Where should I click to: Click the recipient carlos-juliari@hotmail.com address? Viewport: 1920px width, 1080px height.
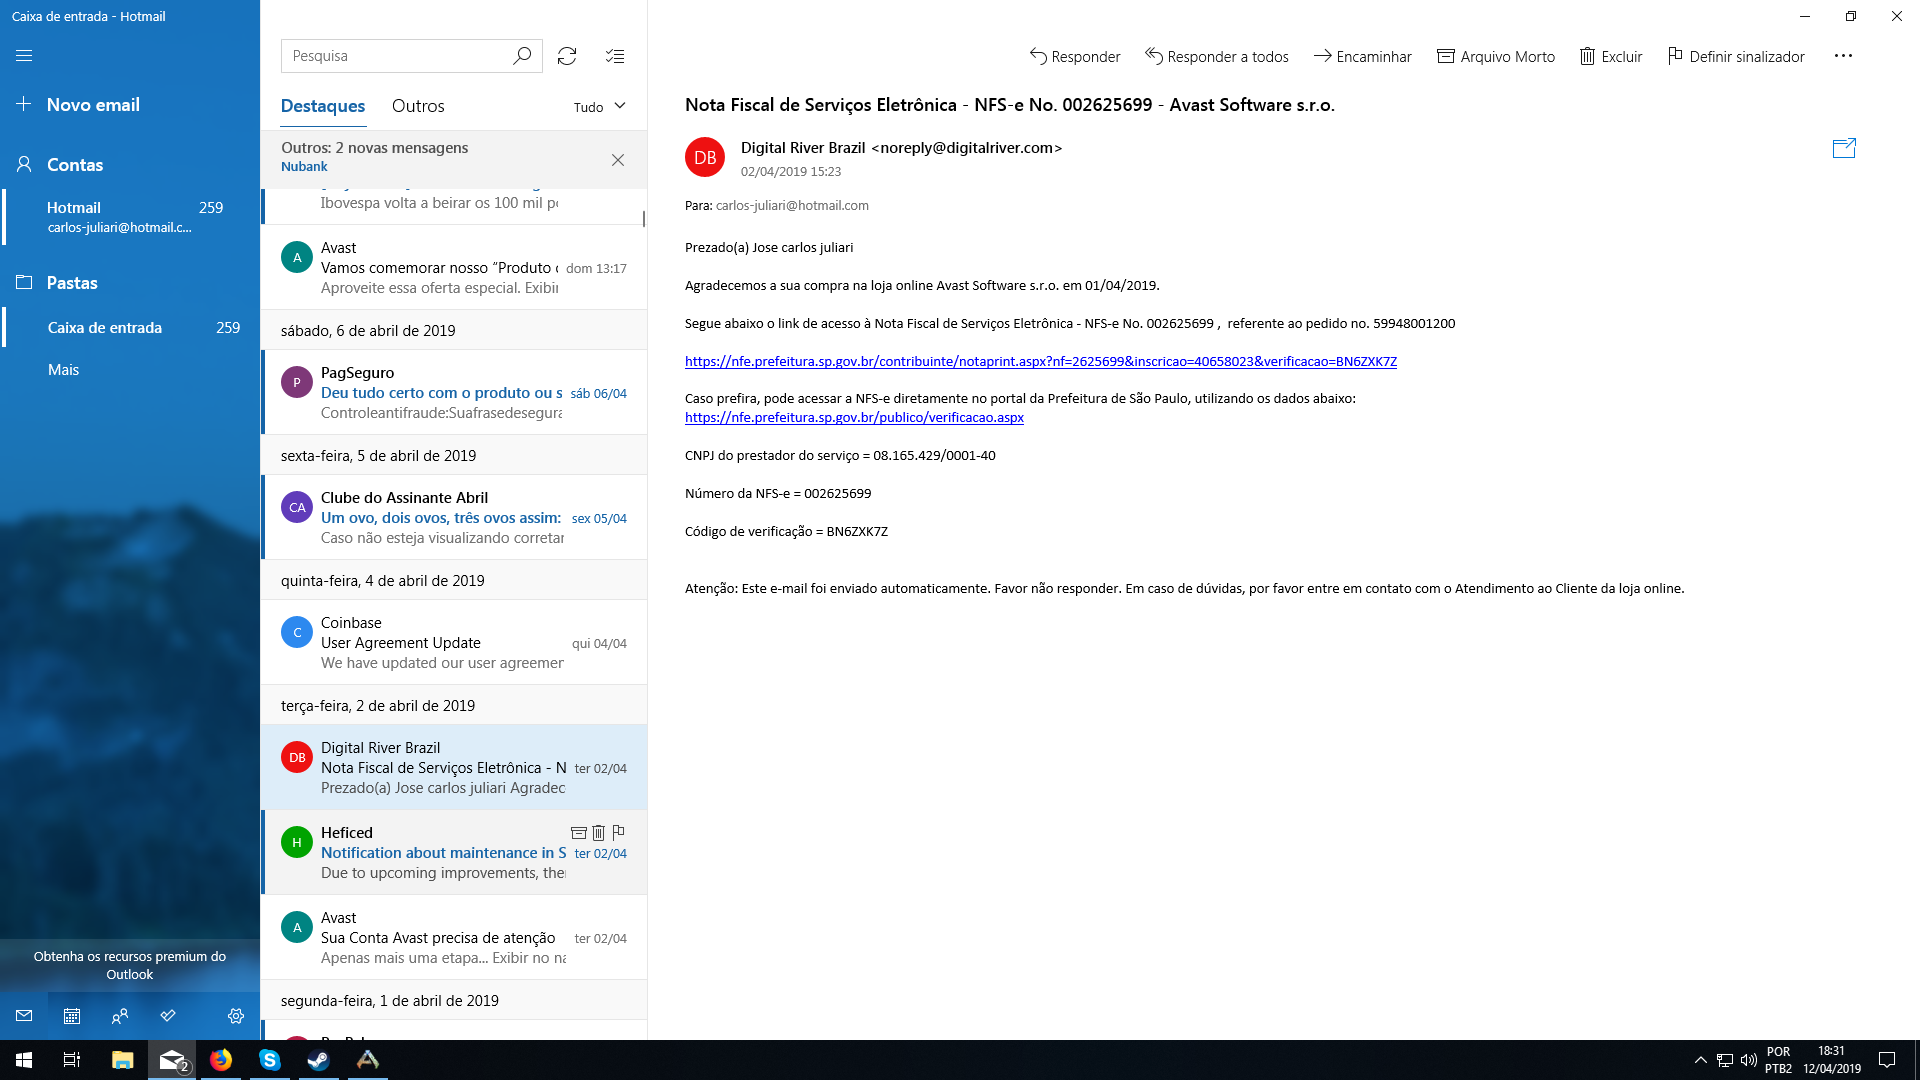point(792,206)
